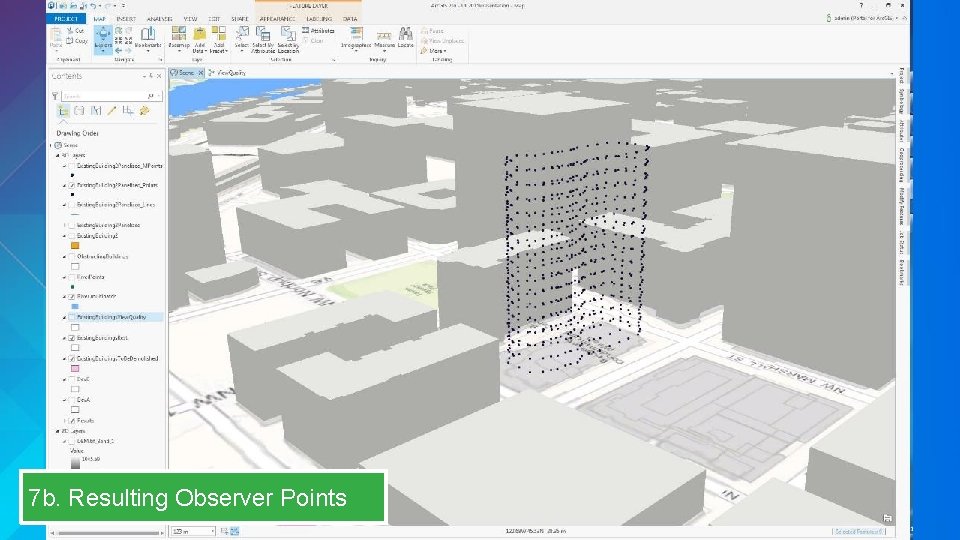Open the Attributes pane
Screen dimensions: 960x540
318,31
